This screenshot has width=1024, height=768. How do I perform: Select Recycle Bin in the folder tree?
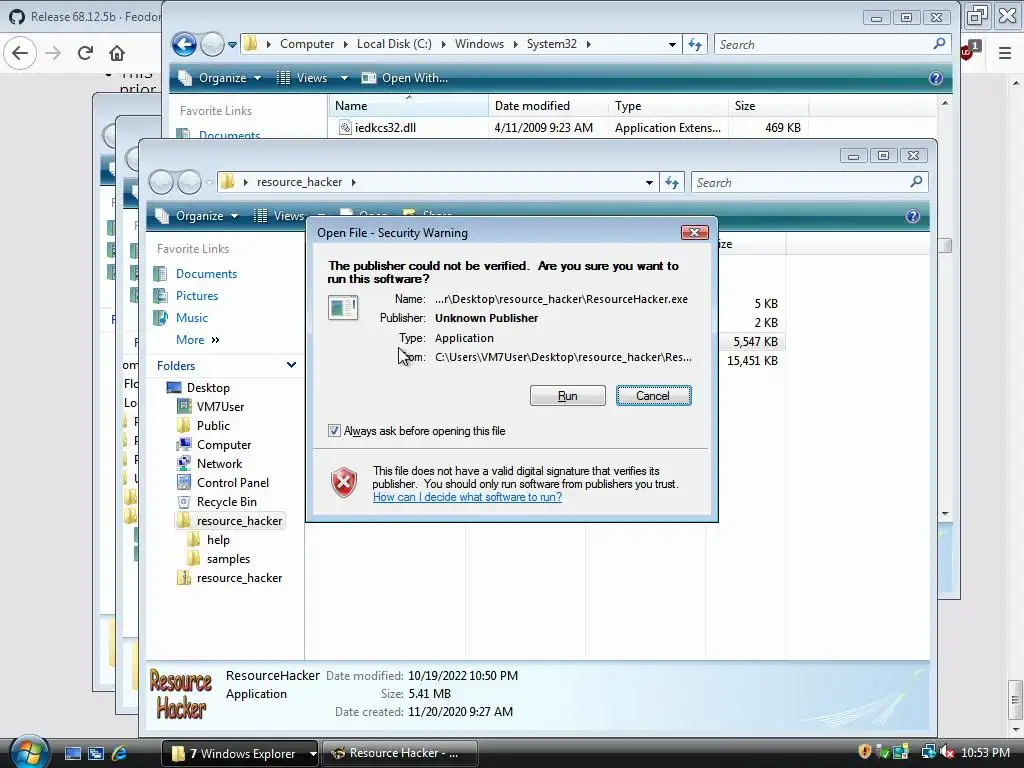click(227, 502)
